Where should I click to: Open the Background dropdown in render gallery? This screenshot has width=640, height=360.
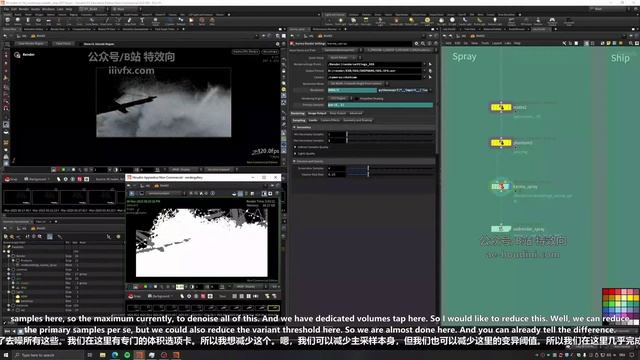37,179
